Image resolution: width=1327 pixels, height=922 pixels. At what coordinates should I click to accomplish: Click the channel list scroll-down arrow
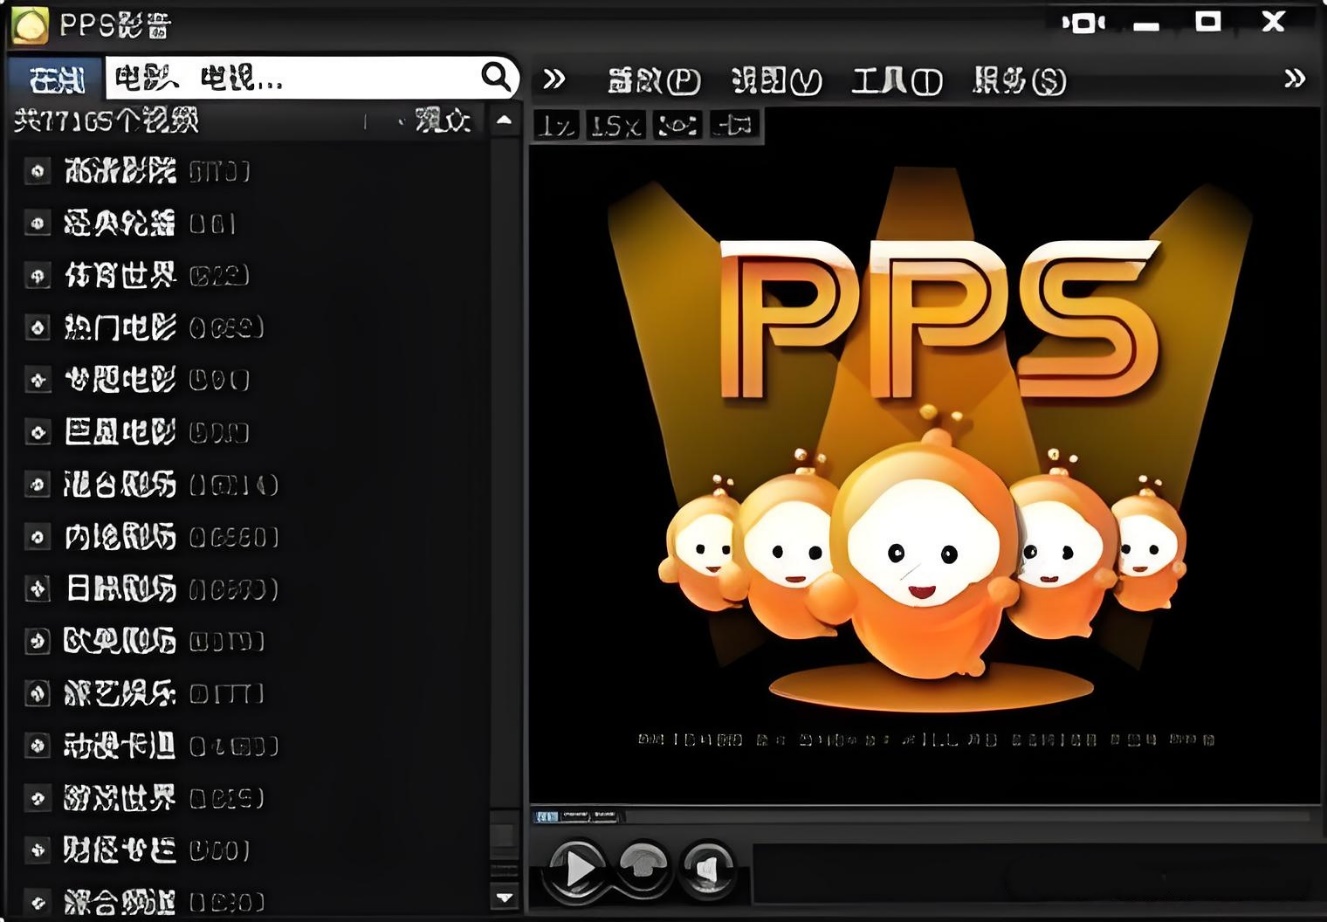[504, 897]
